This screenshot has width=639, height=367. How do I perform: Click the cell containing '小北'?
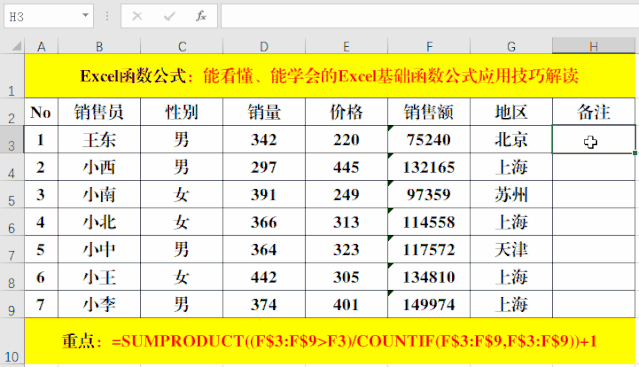point(99,222)
